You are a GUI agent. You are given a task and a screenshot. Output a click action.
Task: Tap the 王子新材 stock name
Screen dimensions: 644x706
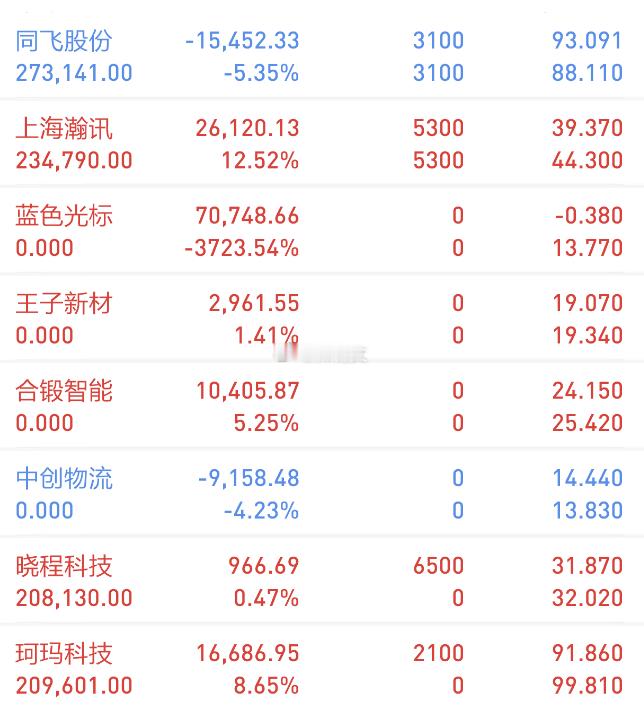[64, 303]
